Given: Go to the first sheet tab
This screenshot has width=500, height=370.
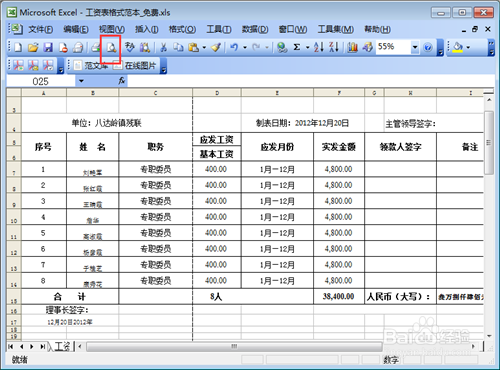Looking at the screenshot, I should (11, 347).
